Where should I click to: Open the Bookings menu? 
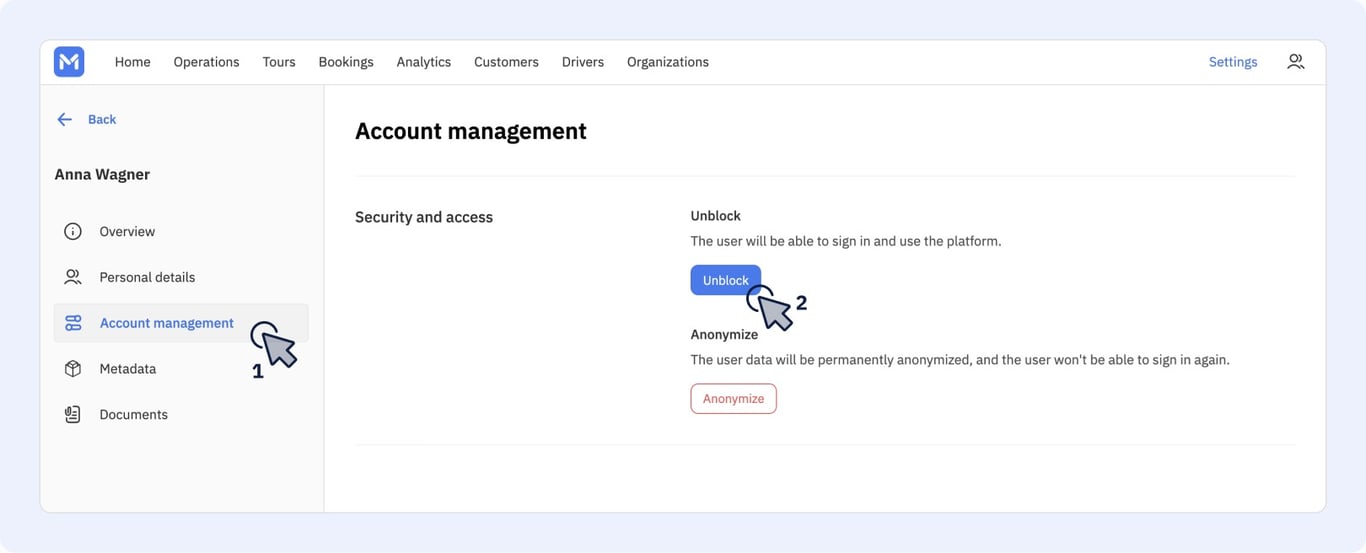coord(346,62)
